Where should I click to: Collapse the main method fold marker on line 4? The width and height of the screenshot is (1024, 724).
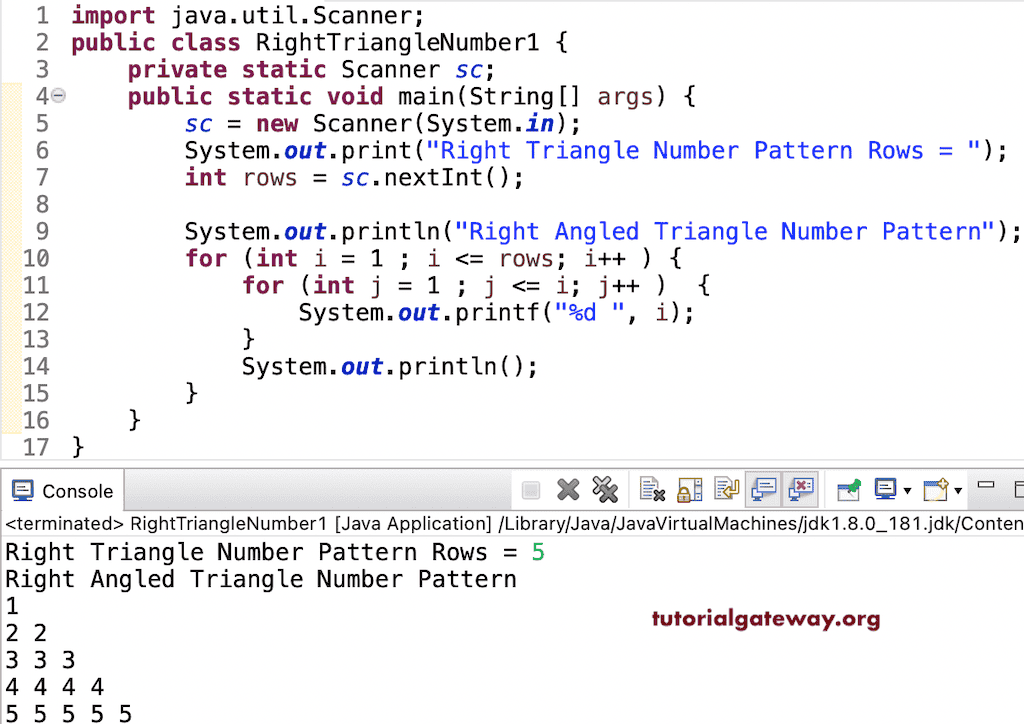click(x=58, y=95)
